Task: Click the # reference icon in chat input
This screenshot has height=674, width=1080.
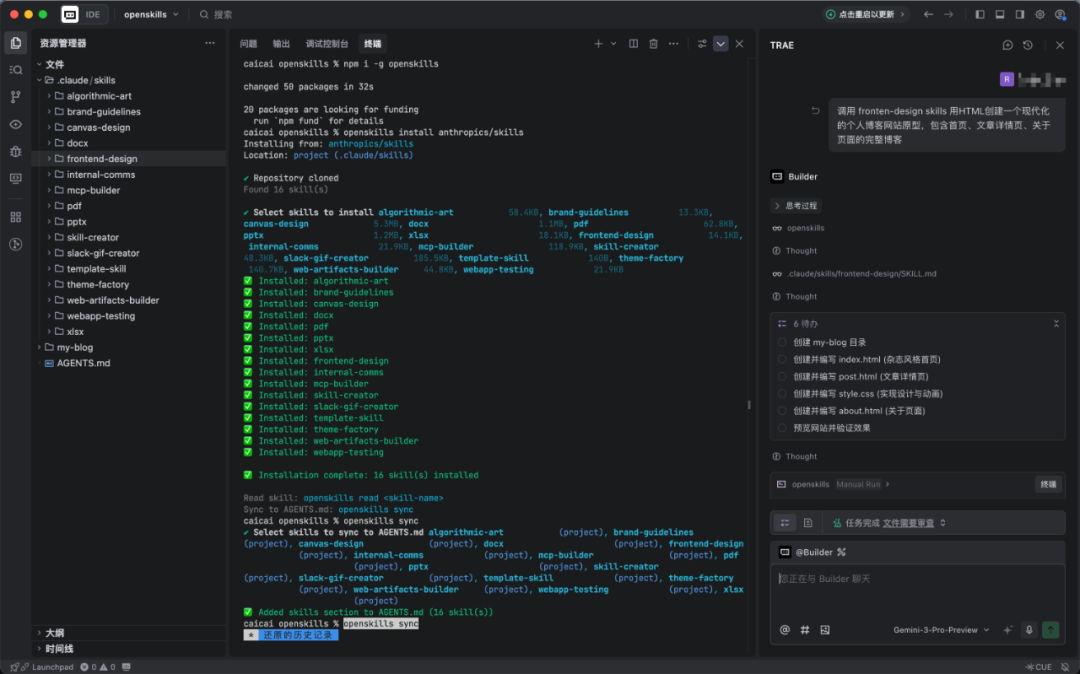Action: coord(804,629)
